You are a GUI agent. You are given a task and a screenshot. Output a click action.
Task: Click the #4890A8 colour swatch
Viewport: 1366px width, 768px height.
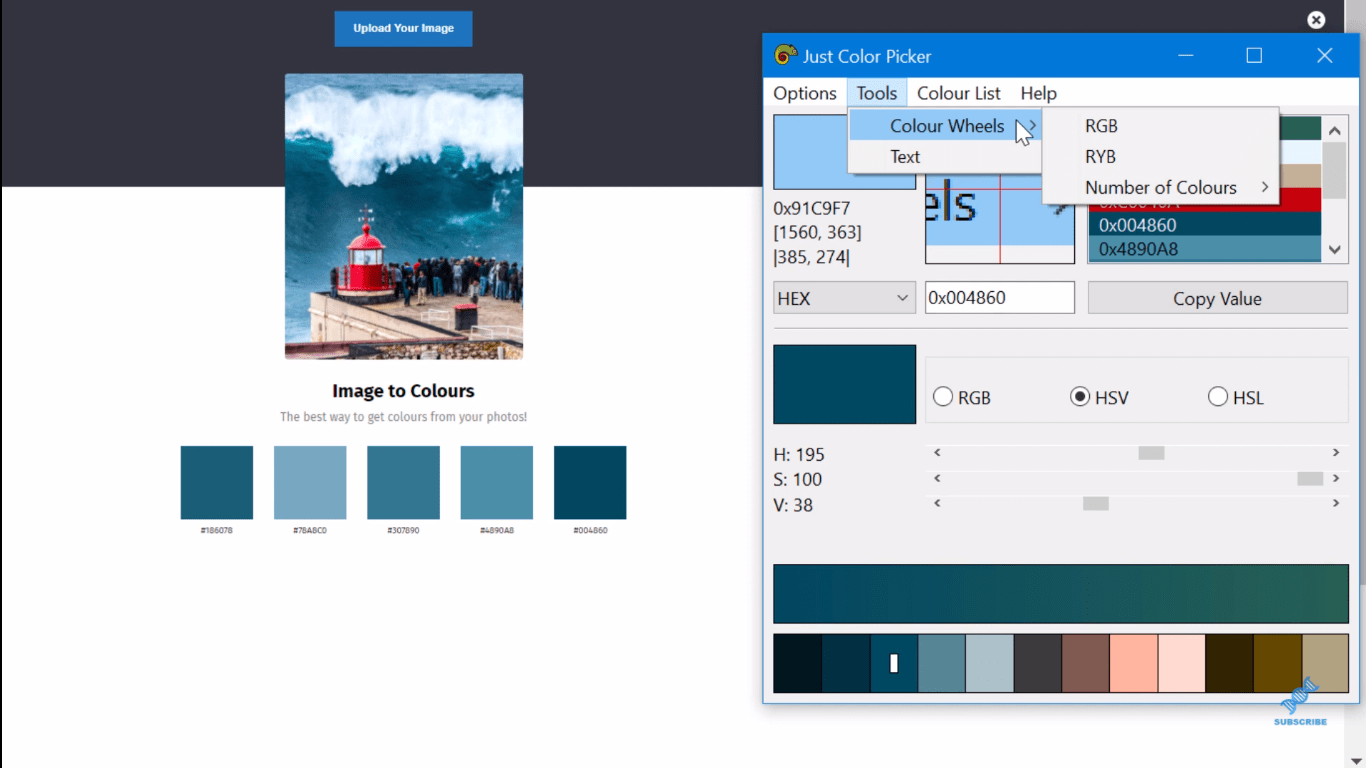point(497,483)
